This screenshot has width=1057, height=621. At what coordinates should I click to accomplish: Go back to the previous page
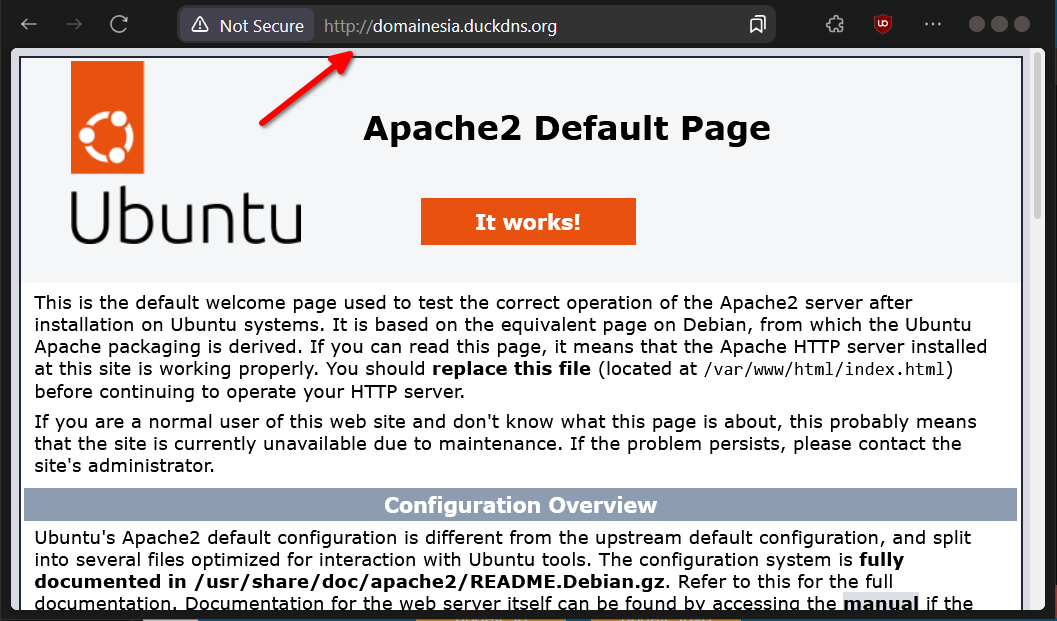[28, 25]
